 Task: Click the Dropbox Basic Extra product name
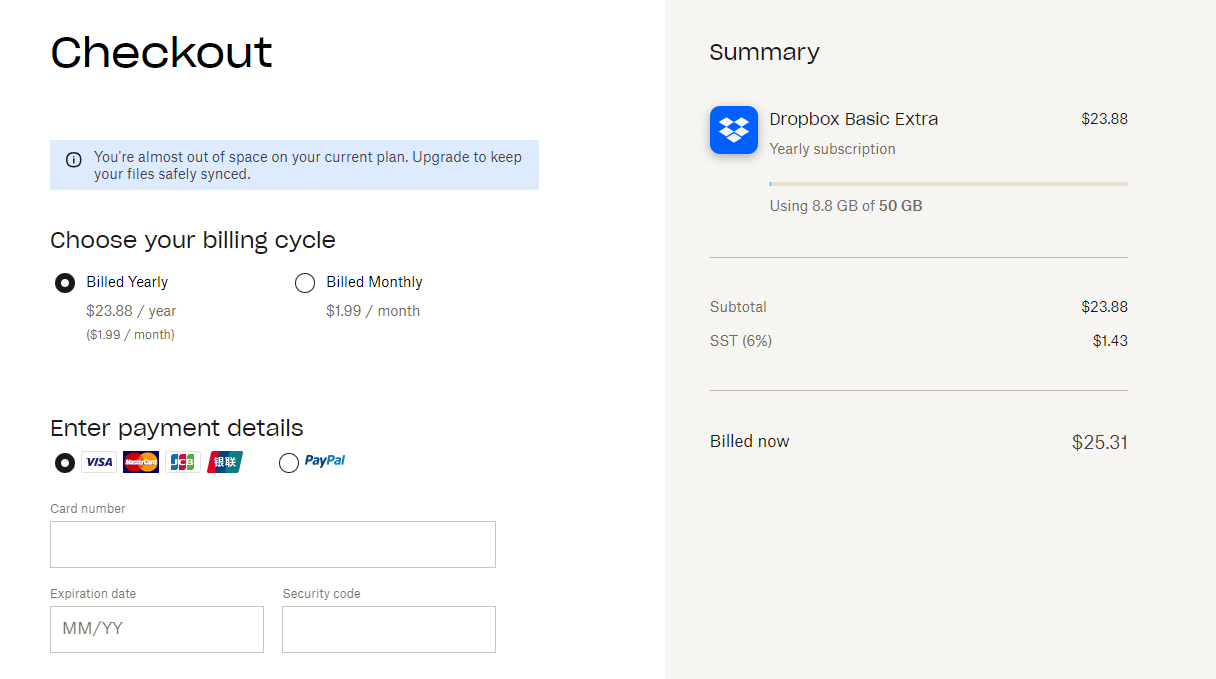coord(853,118)
